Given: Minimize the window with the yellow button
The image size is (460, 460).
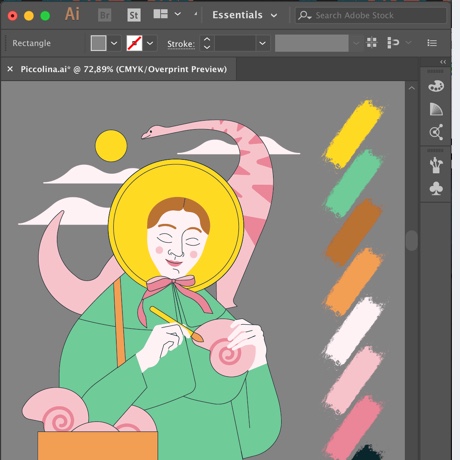Looking at the screenshot, I should click(29, 16).
